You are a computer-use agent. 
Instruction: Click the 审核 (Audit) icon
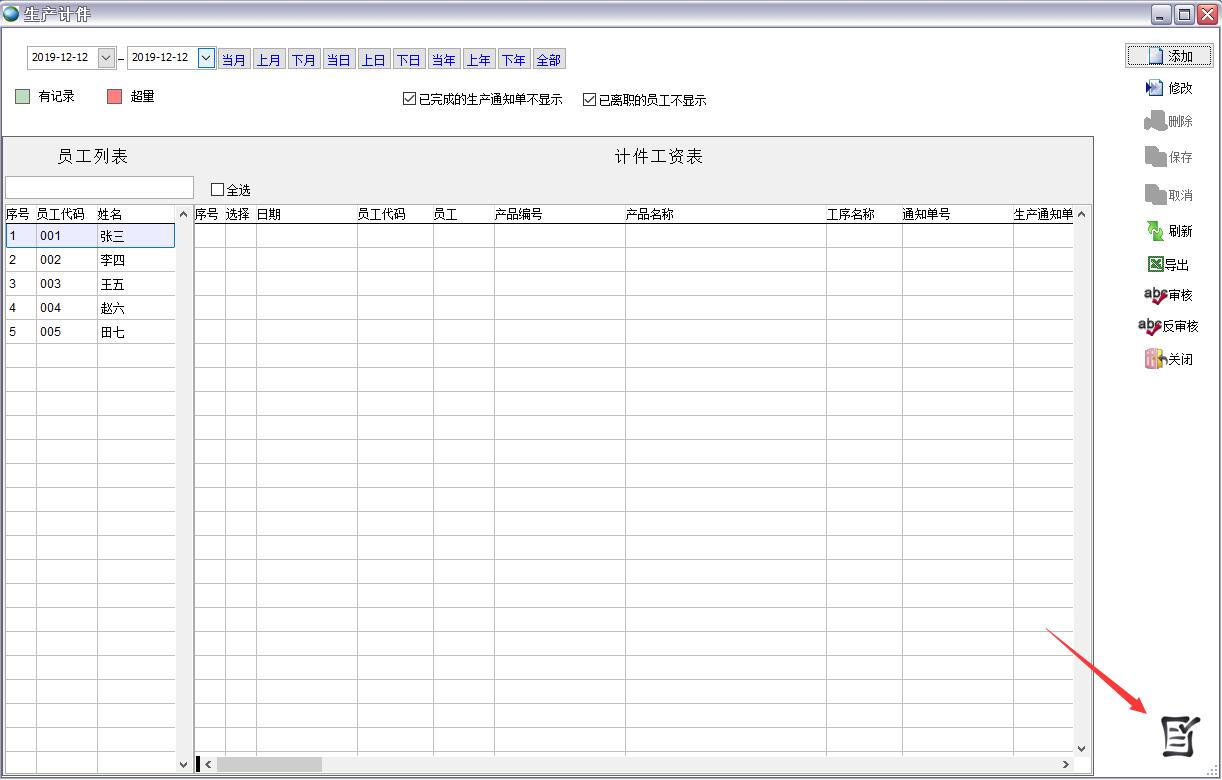(x=1155, y=295)
